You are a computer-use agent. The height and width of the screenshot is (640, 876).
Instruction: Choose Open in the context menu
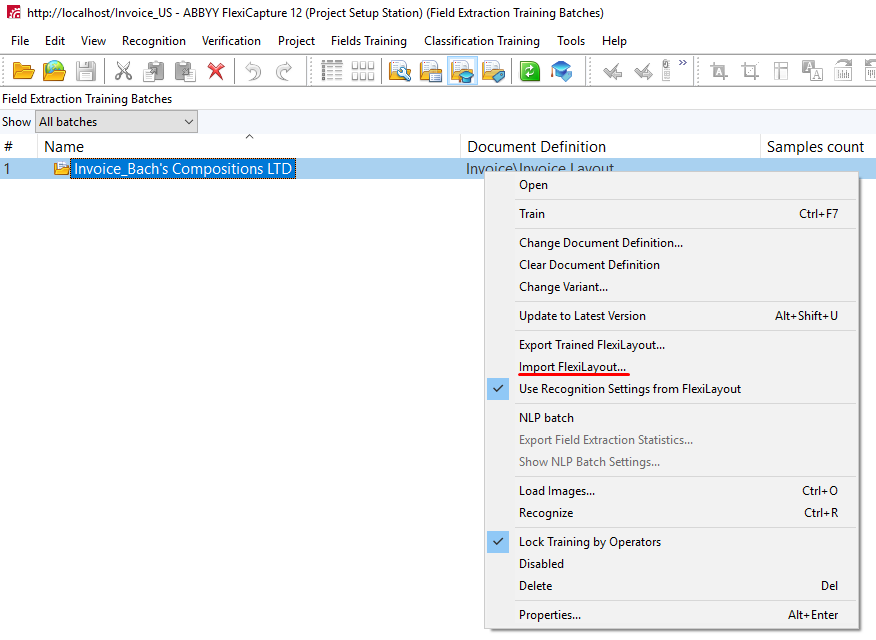671,185
